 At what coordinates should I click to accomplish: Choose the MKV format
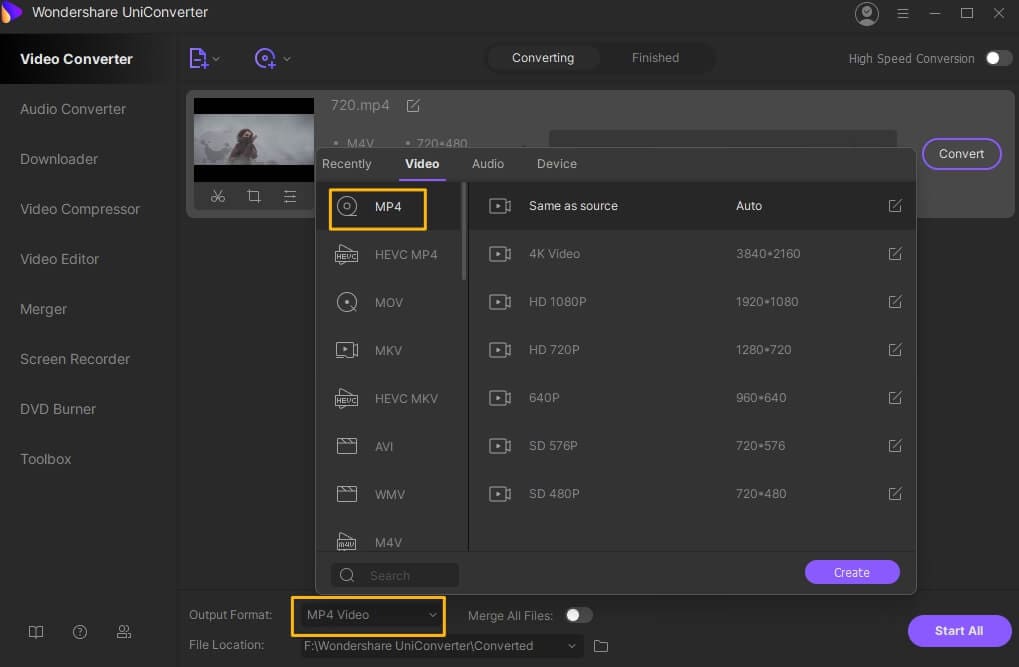point(389,350)
